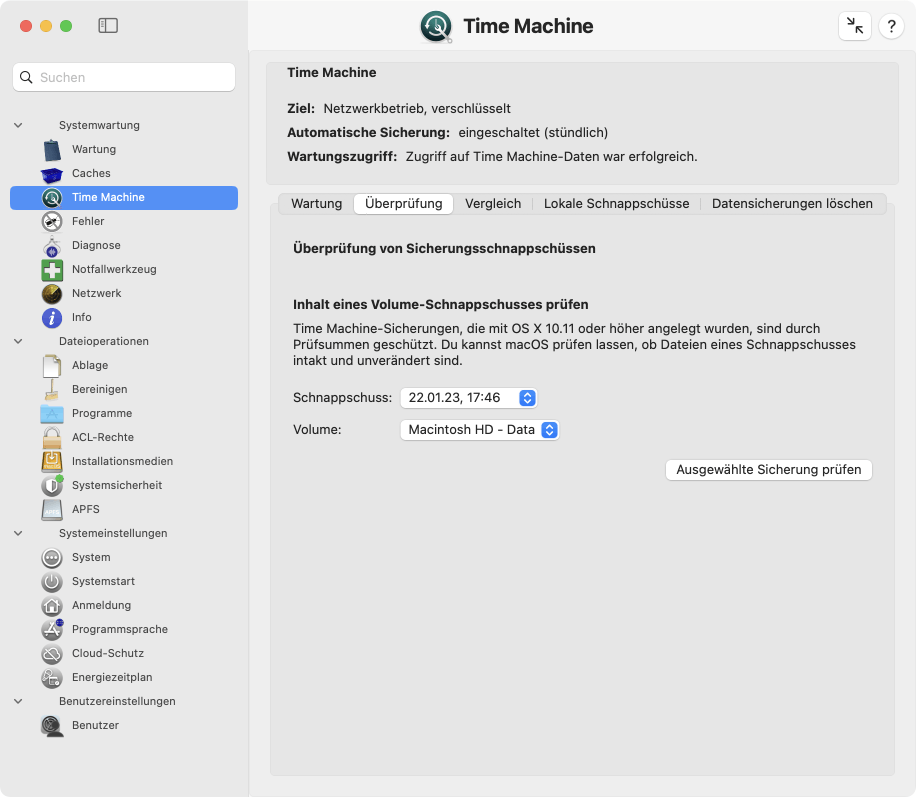Open the Datensicherungen löschen tab
This screenshot has width=916, height=797.
(792, 204)
